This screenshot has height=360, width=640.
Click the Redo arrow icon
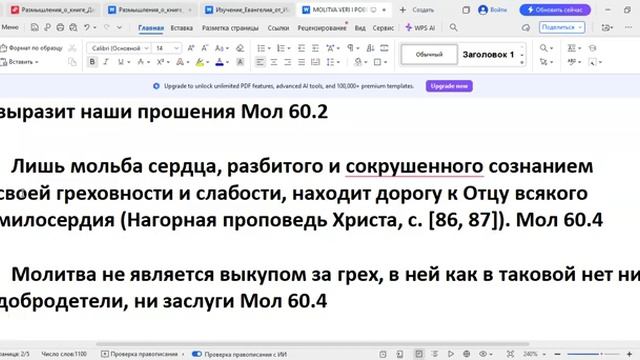[x=107, y=27]
